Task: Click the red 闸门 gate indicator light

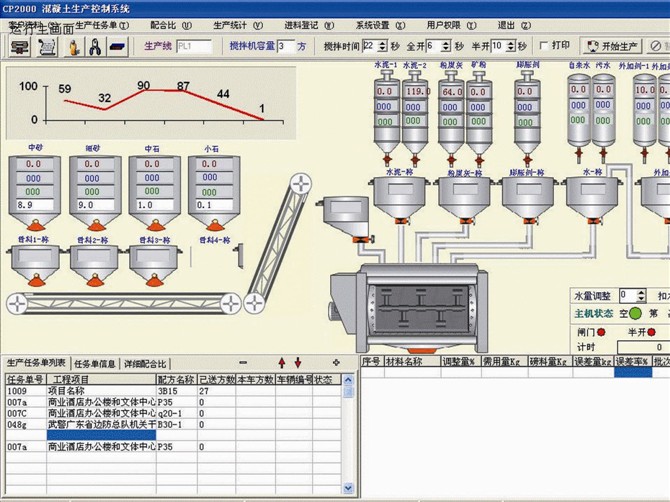Action: point(601,332)
